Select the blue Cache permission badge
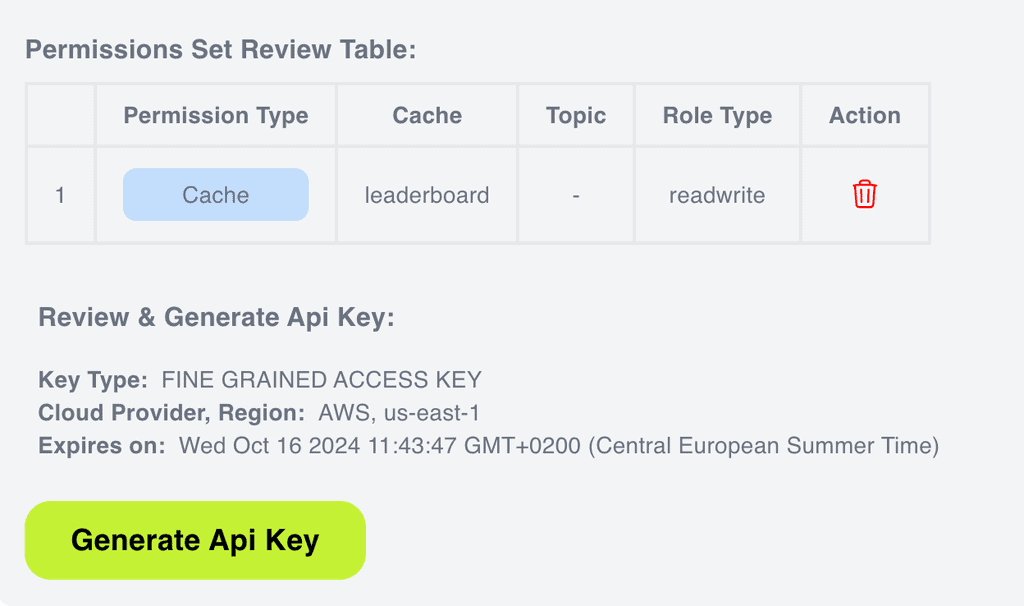The width and height of the screenshot is (1024, 606). tap(216, 195)
